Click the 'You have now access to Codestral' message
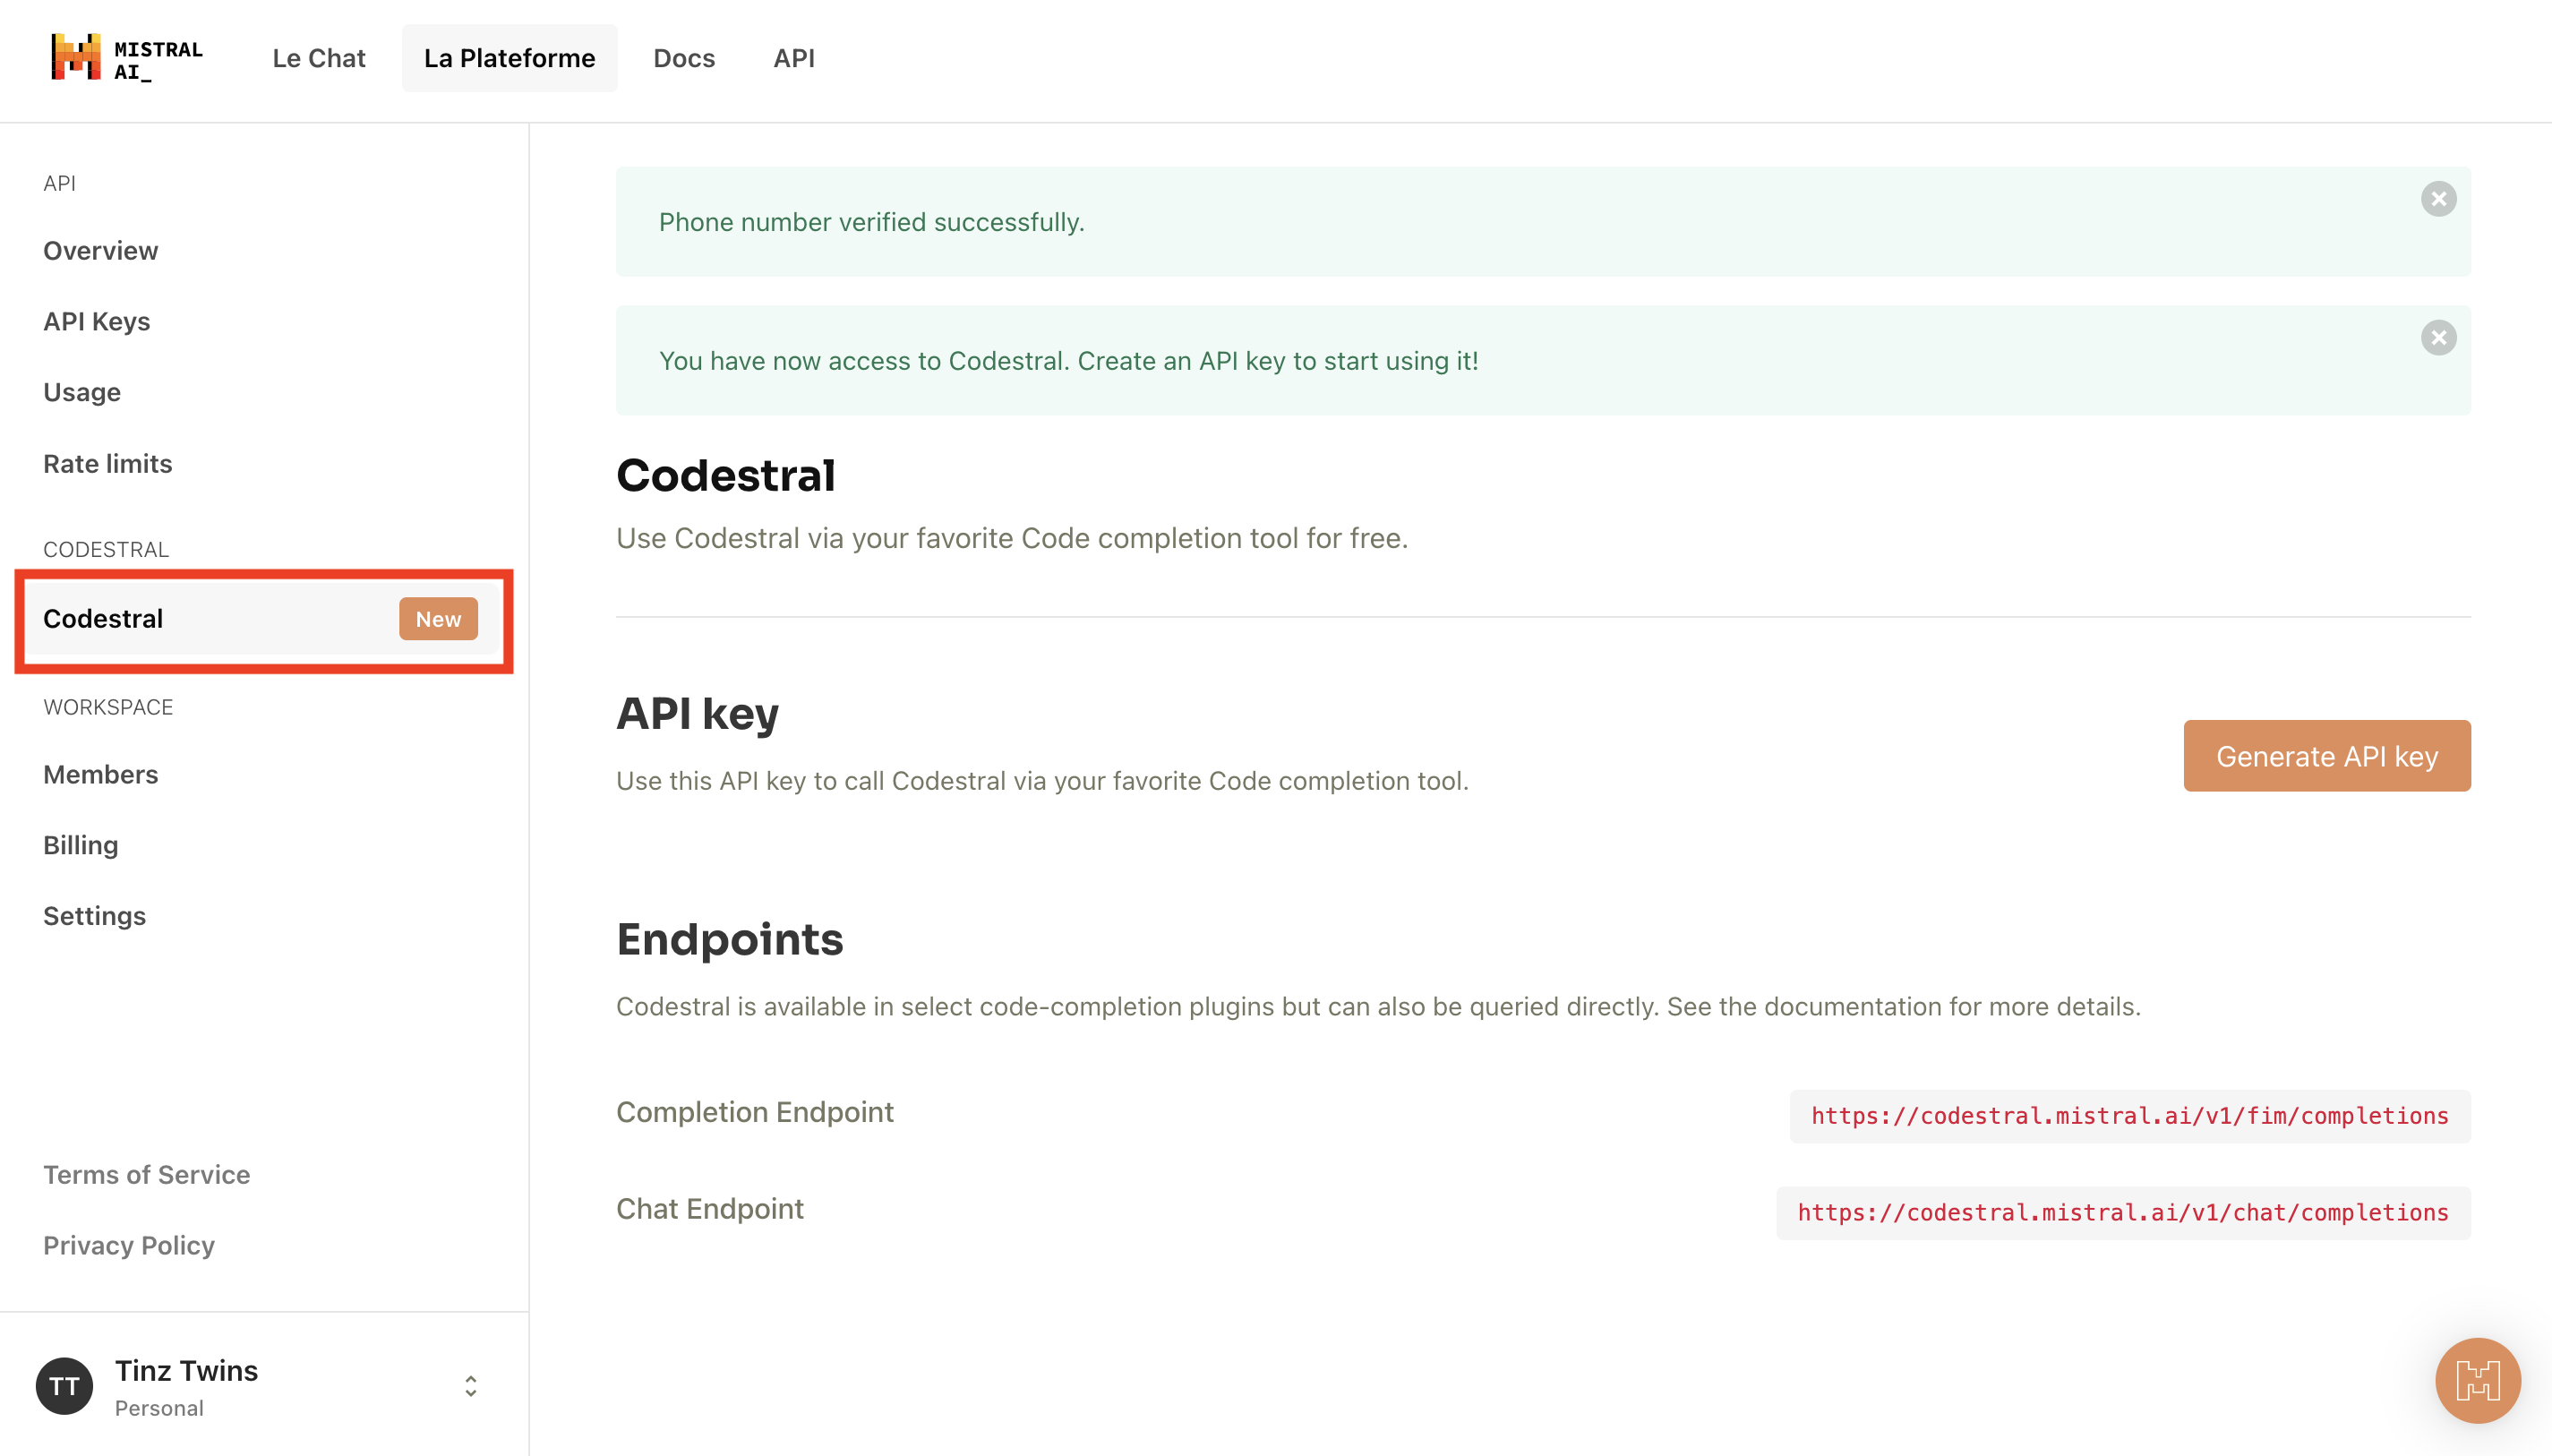This screenshot has width=2552, height=1456. pyautogui.click(x=1068, y=361)
